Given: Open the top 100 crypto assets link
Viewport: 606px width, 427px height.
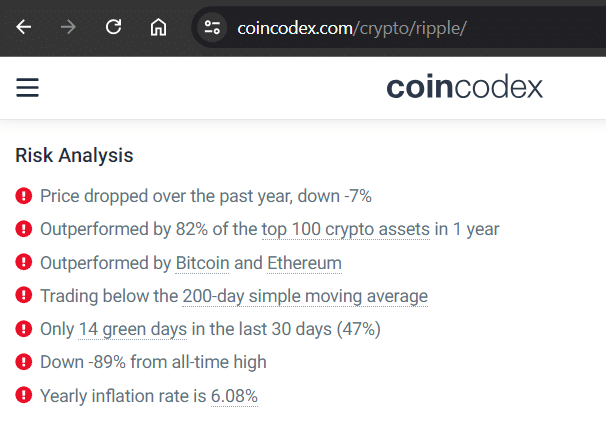Looking at the screenshot, I should 345,229.
